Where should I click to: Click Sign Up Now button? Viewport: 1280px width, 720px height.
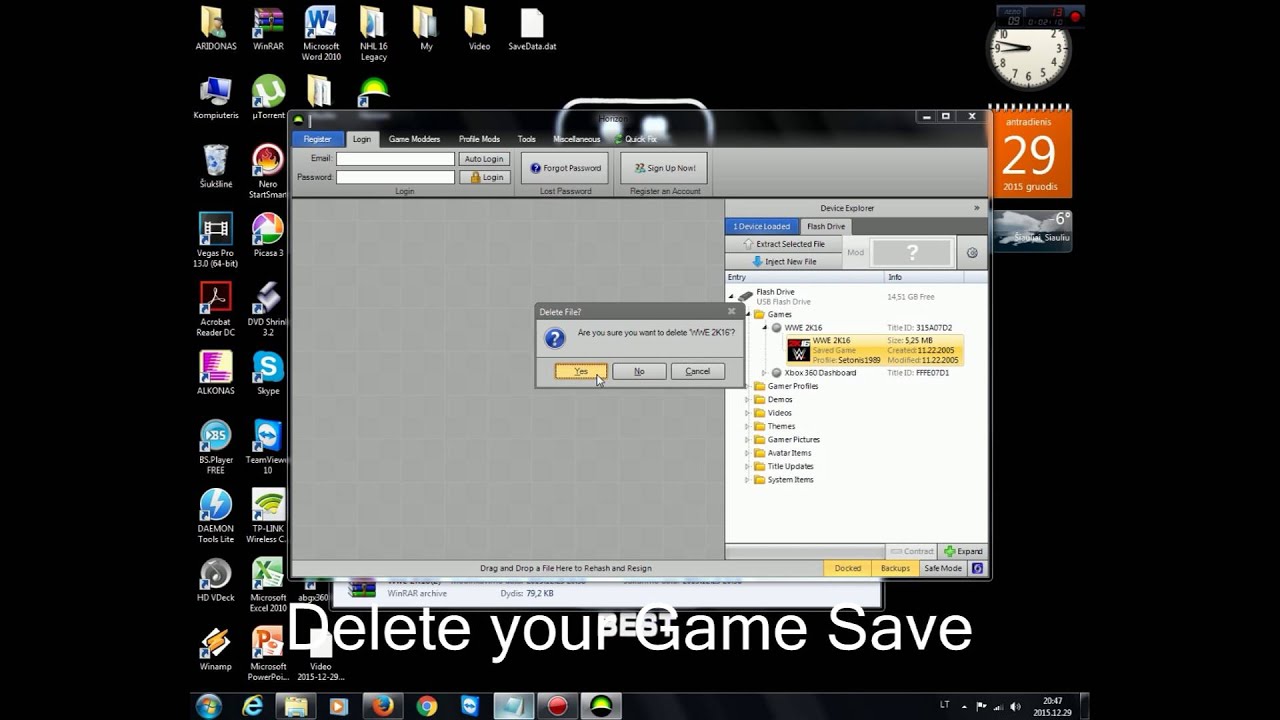(x=665, y=168)
